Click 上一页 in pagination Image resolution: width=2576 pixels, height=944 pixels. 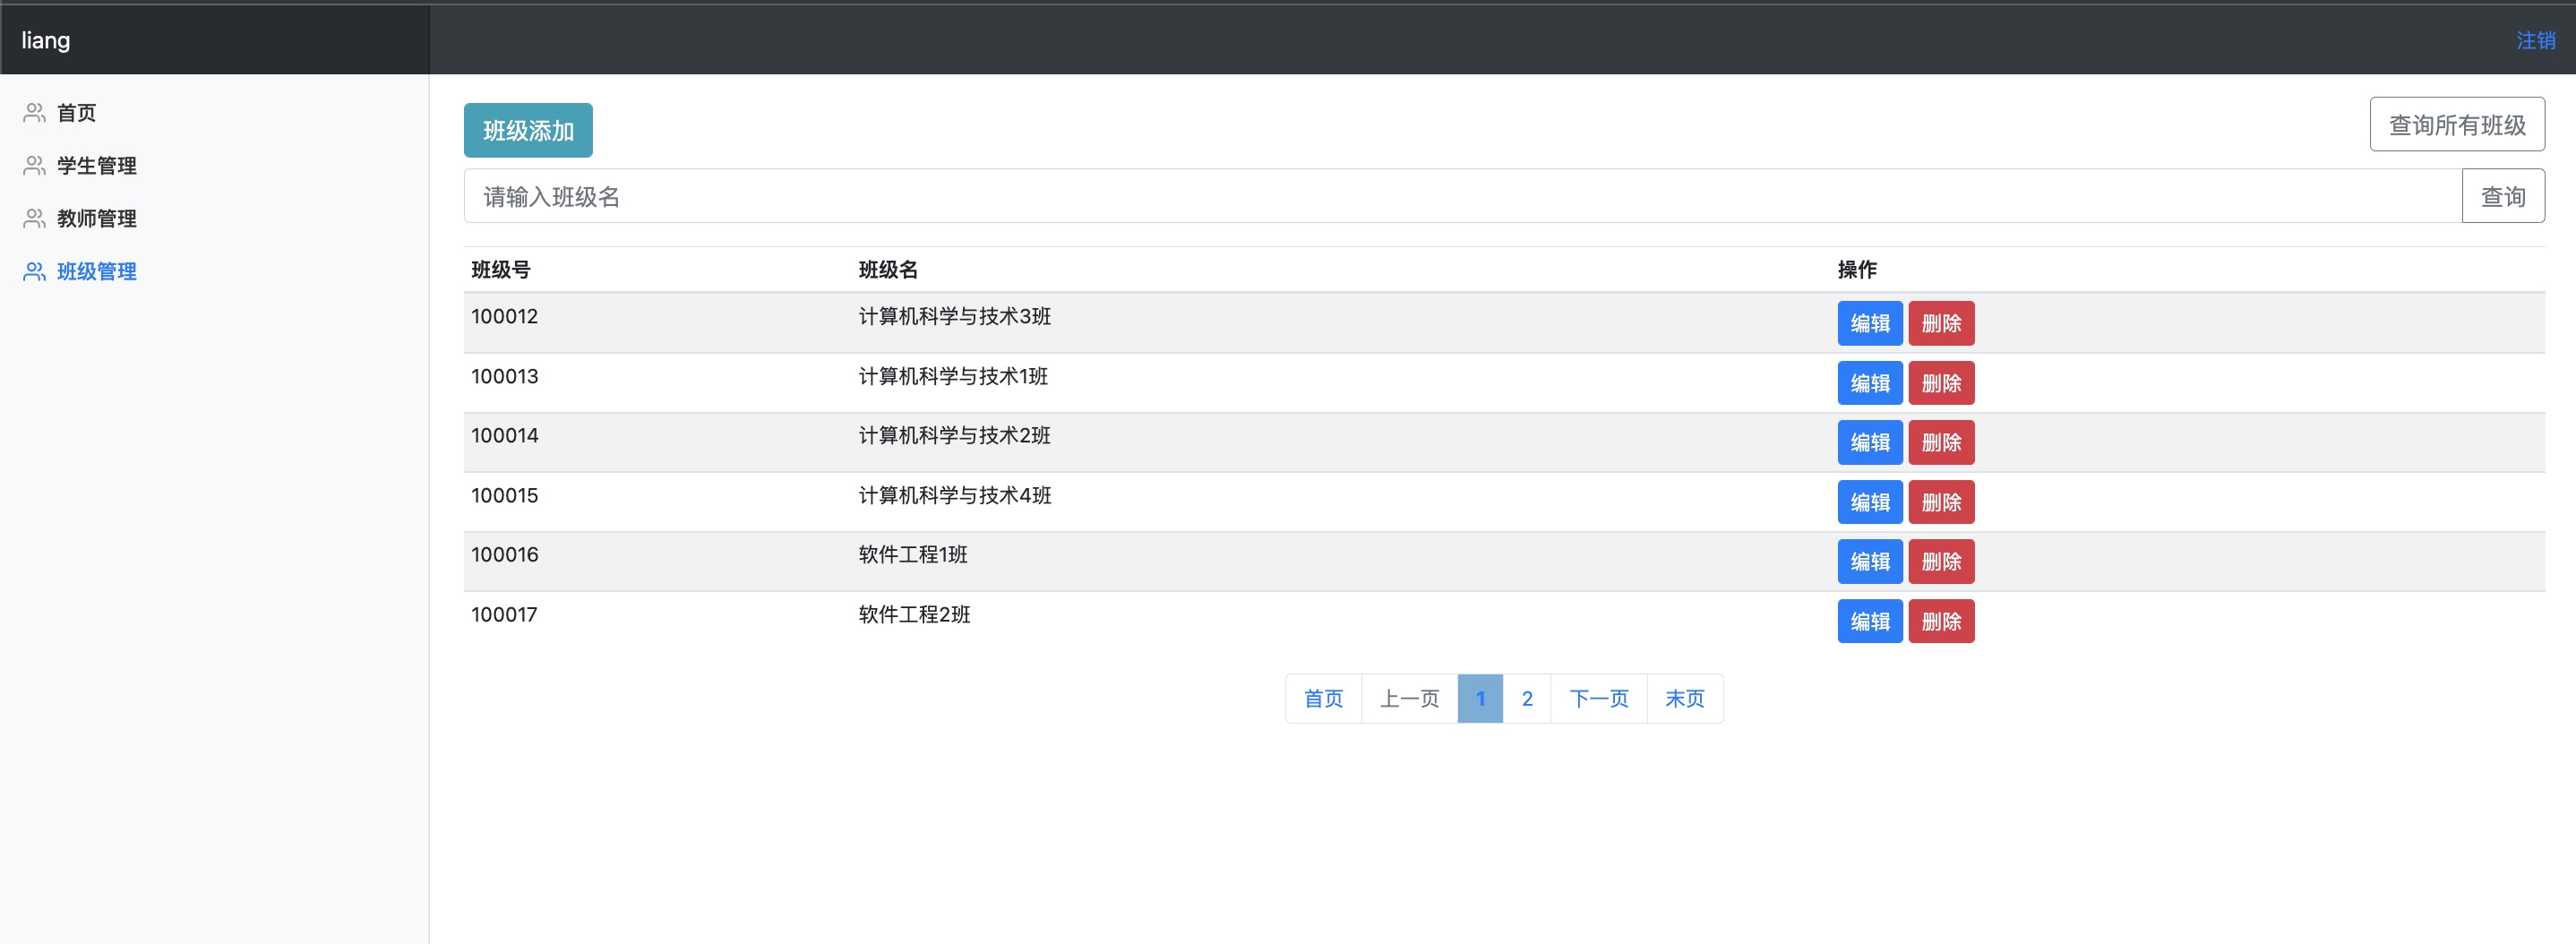(x=1409, y=698)
